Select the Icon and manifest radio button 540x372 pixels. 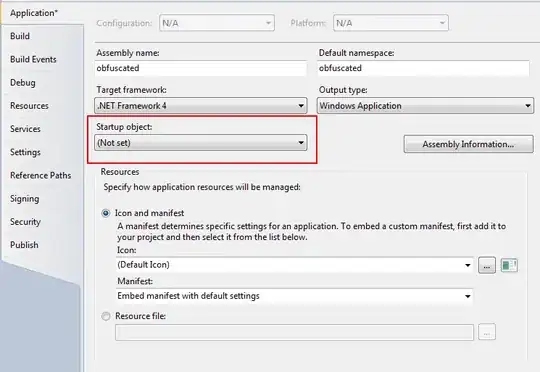coord(106,213)
